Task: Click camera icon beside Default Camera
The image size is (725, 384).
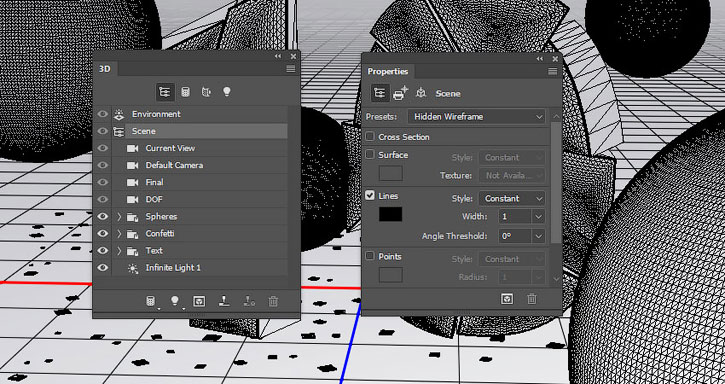Action: pyautogui.click(x=133, y=166)
